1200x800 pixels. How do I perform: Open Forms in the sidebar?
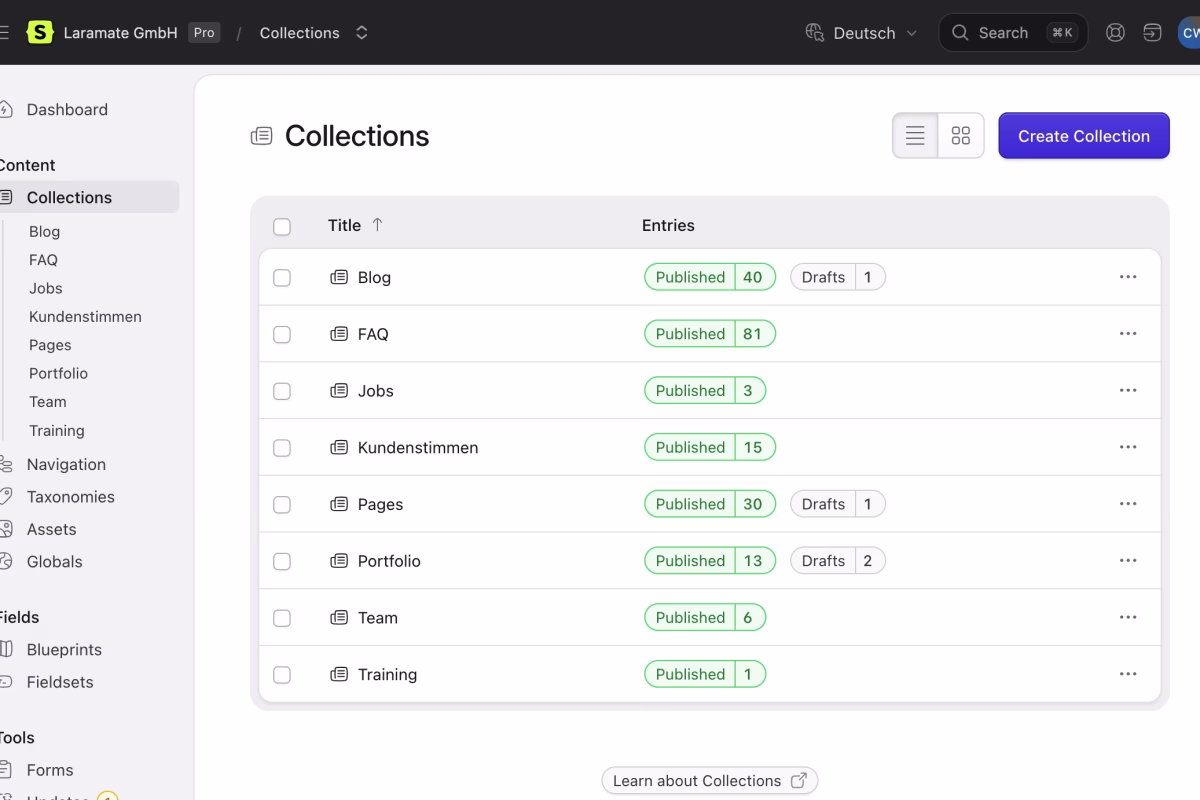click(50, 770)
